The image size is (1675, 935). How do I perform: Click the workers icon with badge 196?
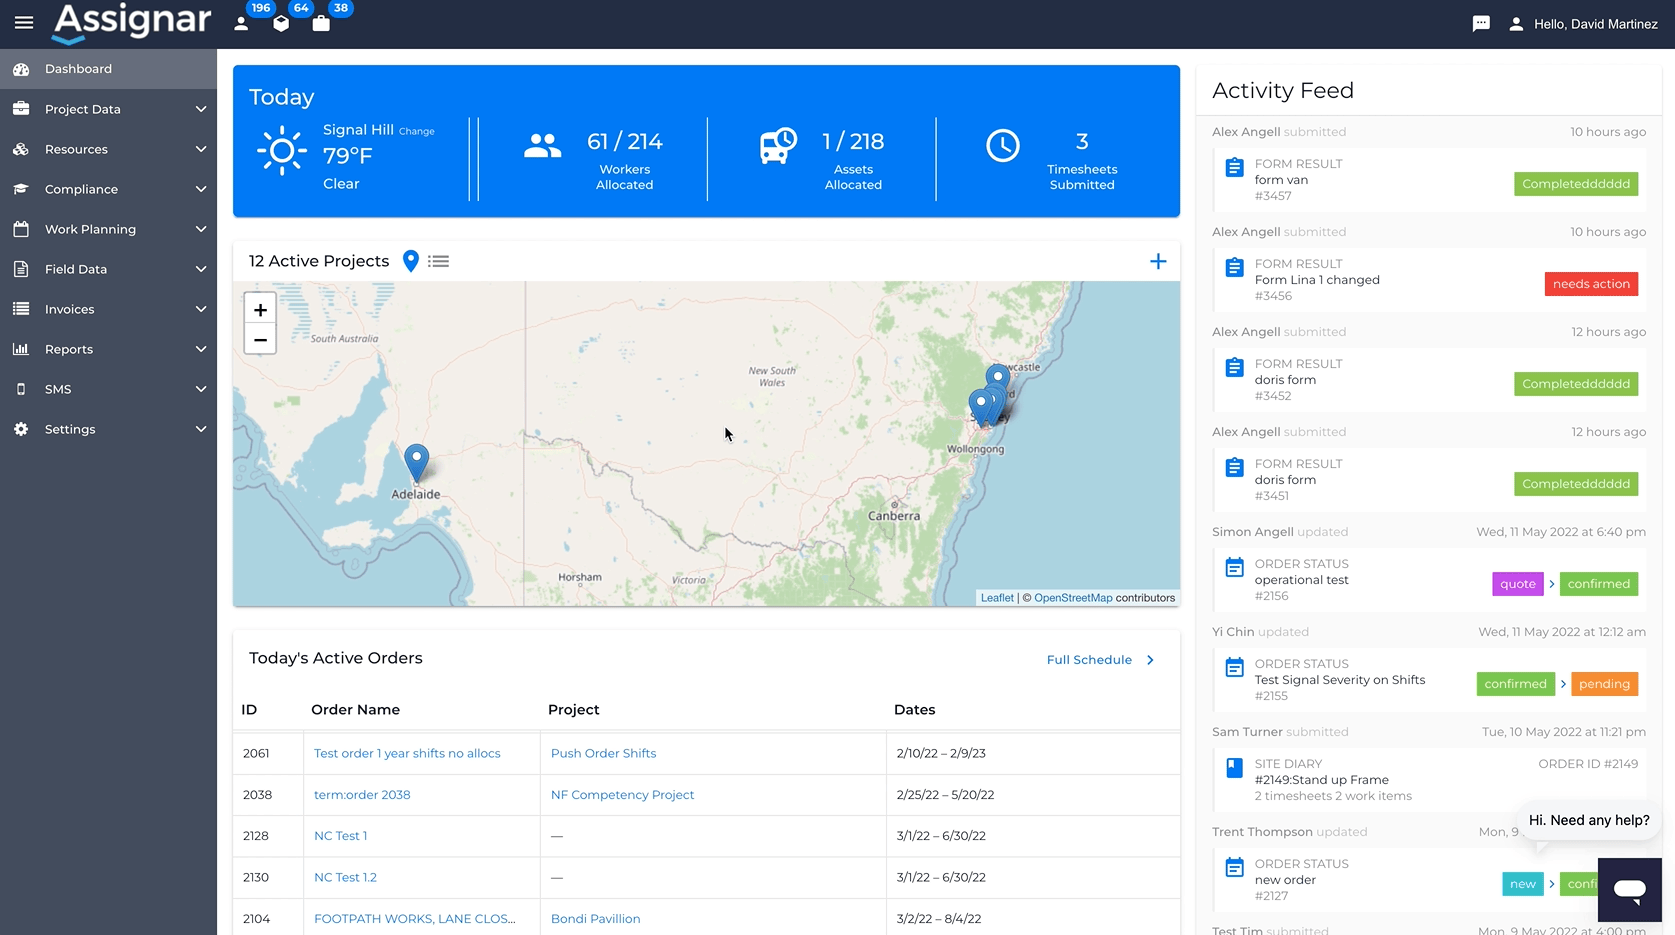coord(241,23)
